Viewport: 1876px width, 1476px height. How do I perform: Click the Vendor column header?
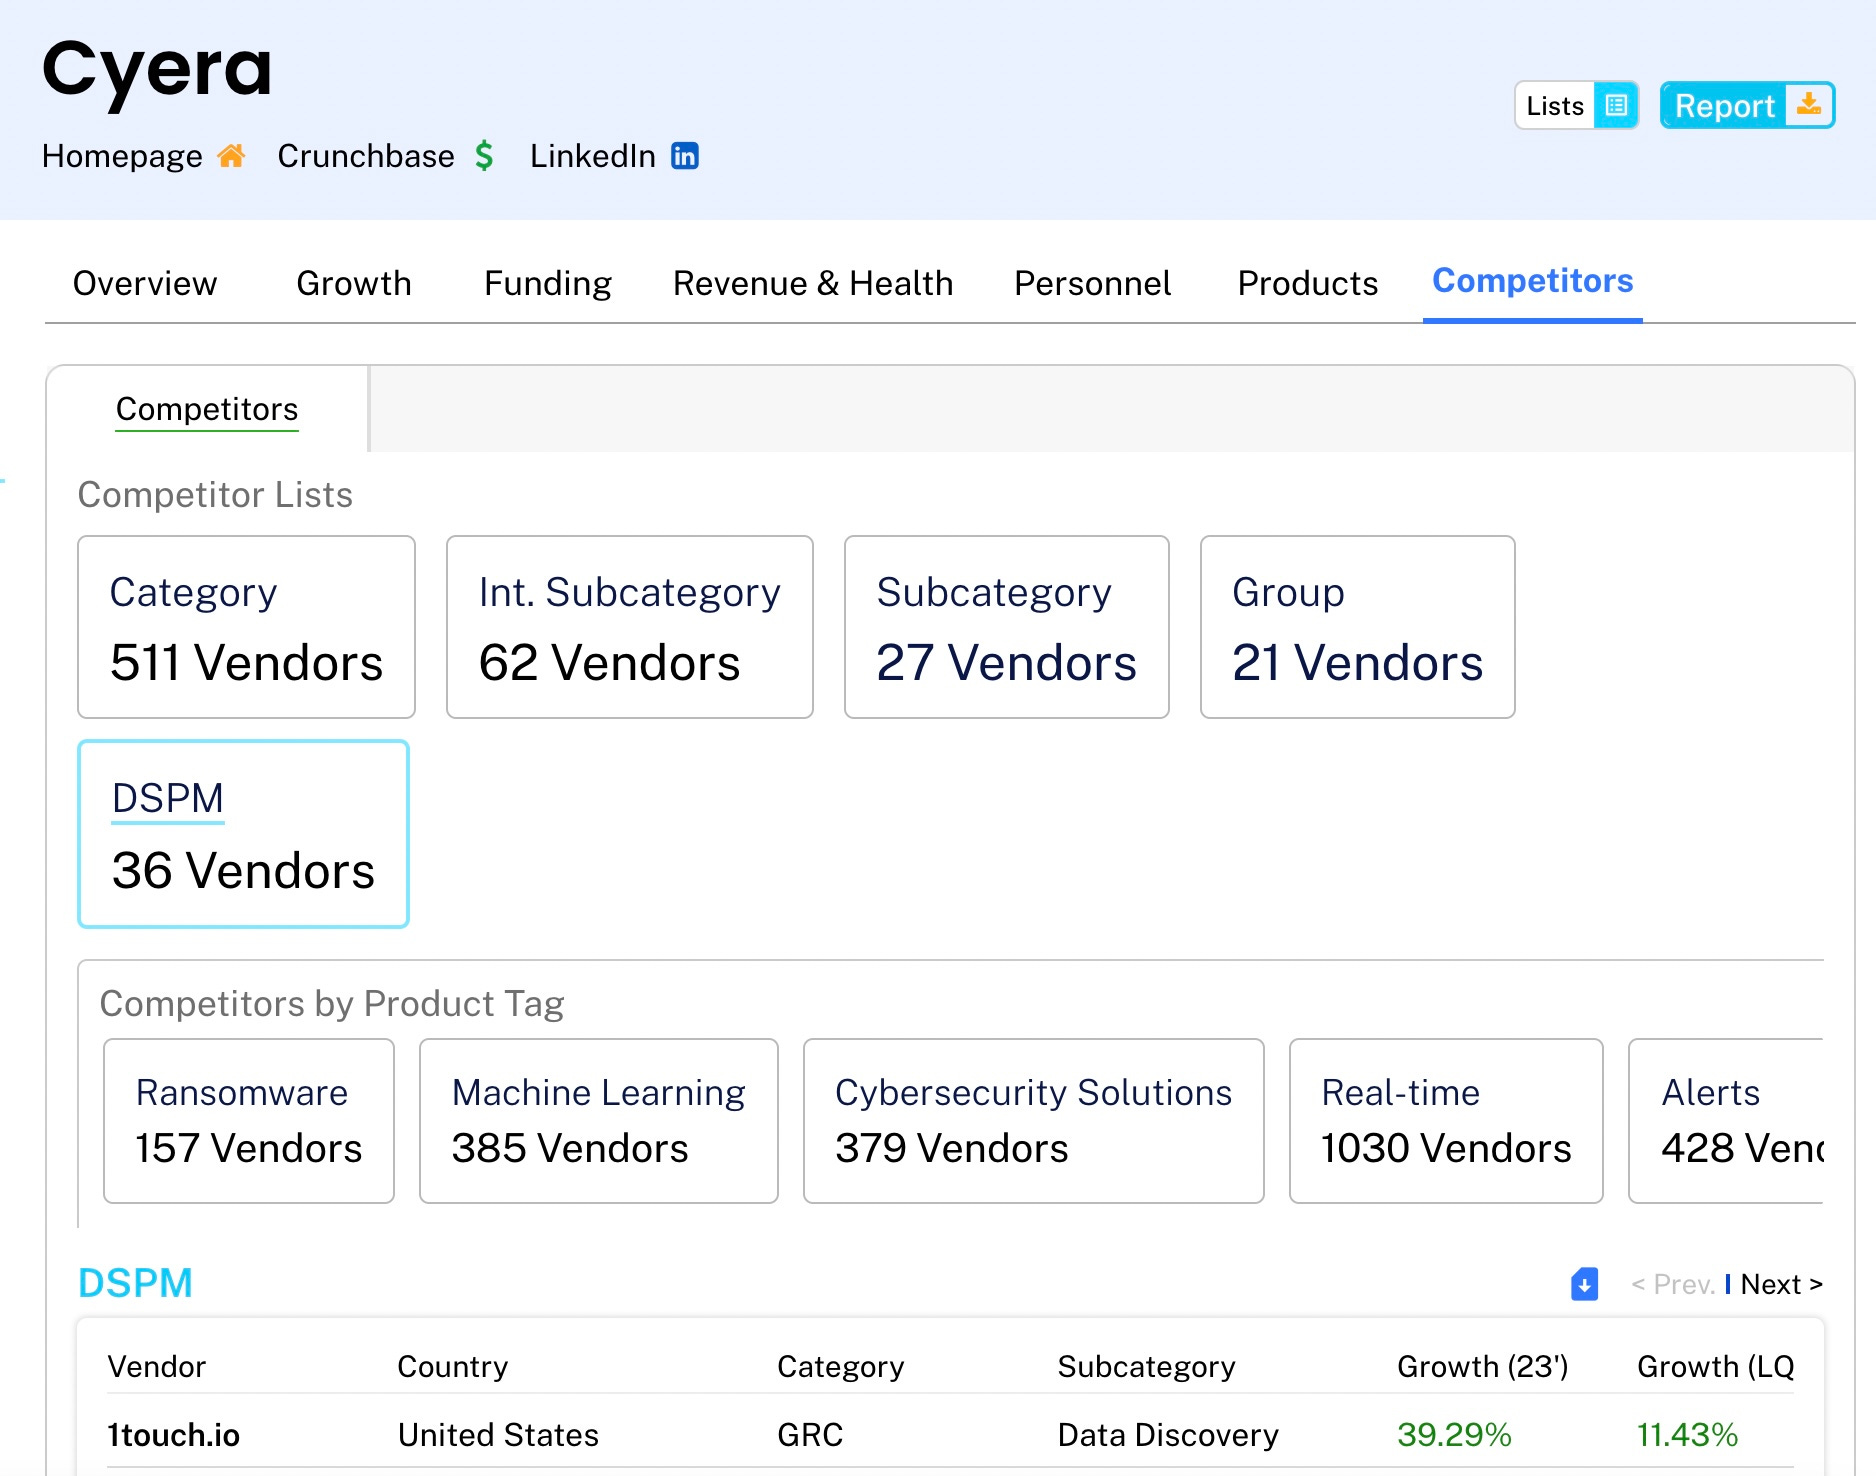coord(157,1367)
